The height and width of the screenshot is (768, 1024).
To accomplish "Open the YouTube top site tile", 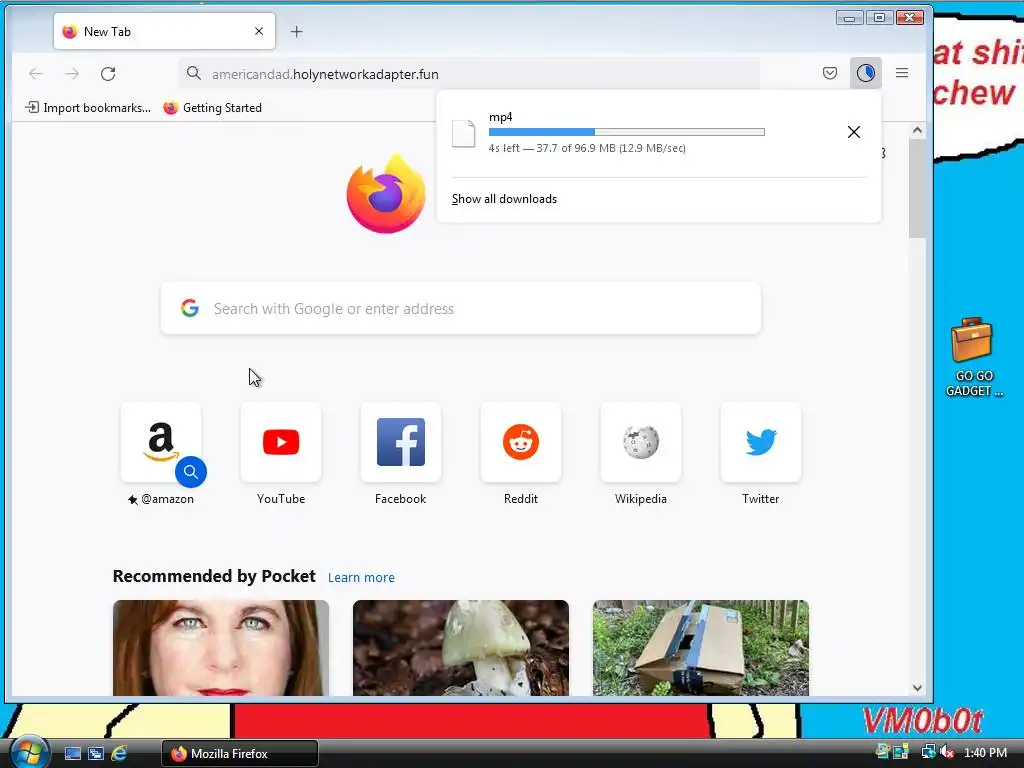I will (x=281, y=442).
